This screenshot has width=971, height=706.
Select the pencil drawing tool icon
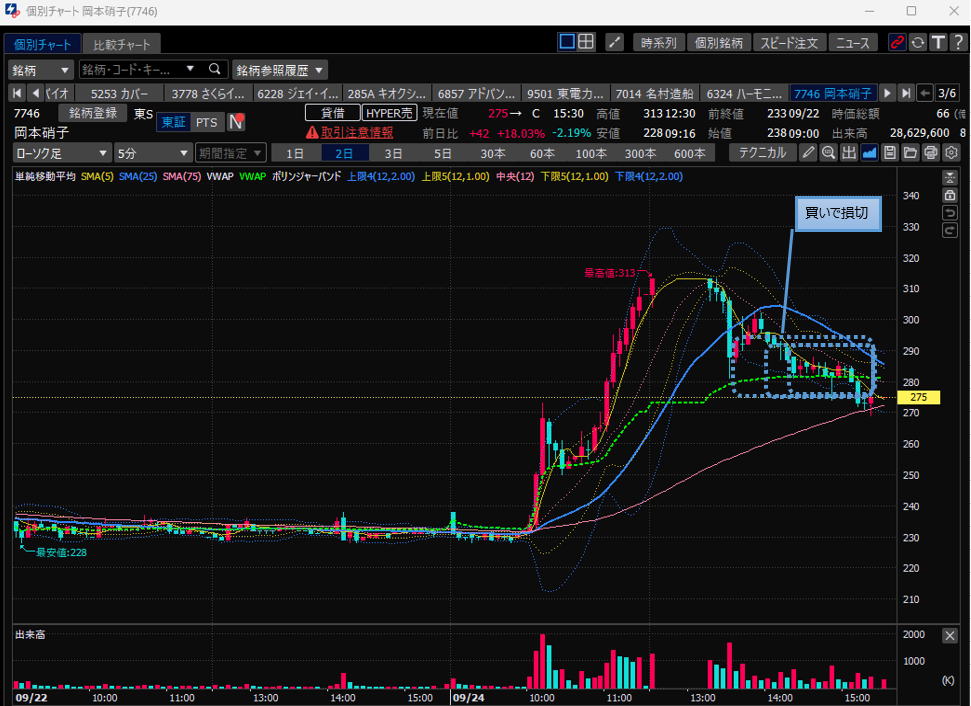[x=809, y=153]
